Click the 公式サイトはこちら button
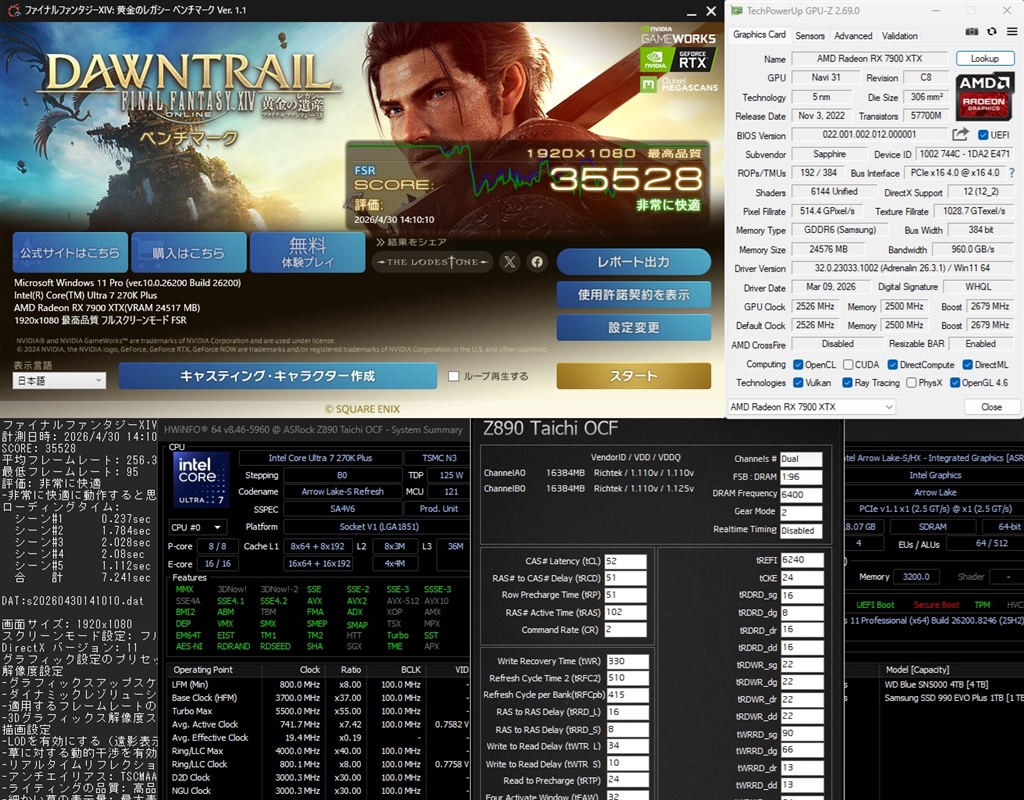1024x800 pixels. pyautogui.click(x=70, y=252)
